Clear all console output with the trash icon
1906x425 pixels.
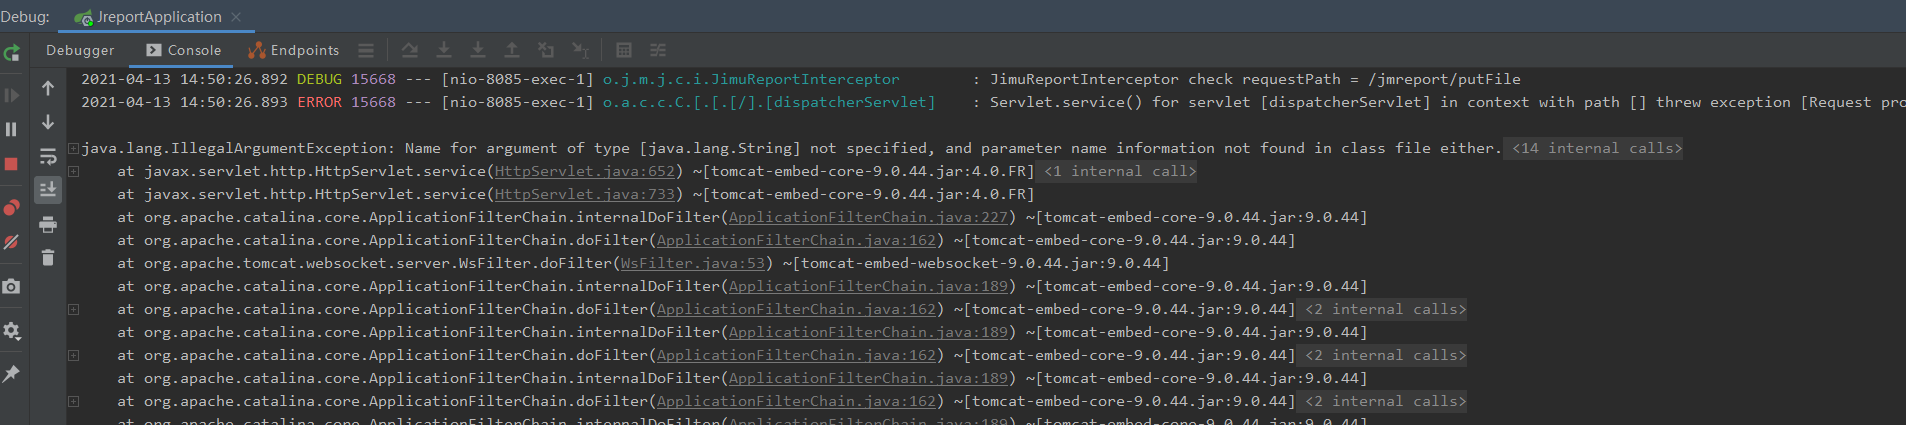click(48, 258)
